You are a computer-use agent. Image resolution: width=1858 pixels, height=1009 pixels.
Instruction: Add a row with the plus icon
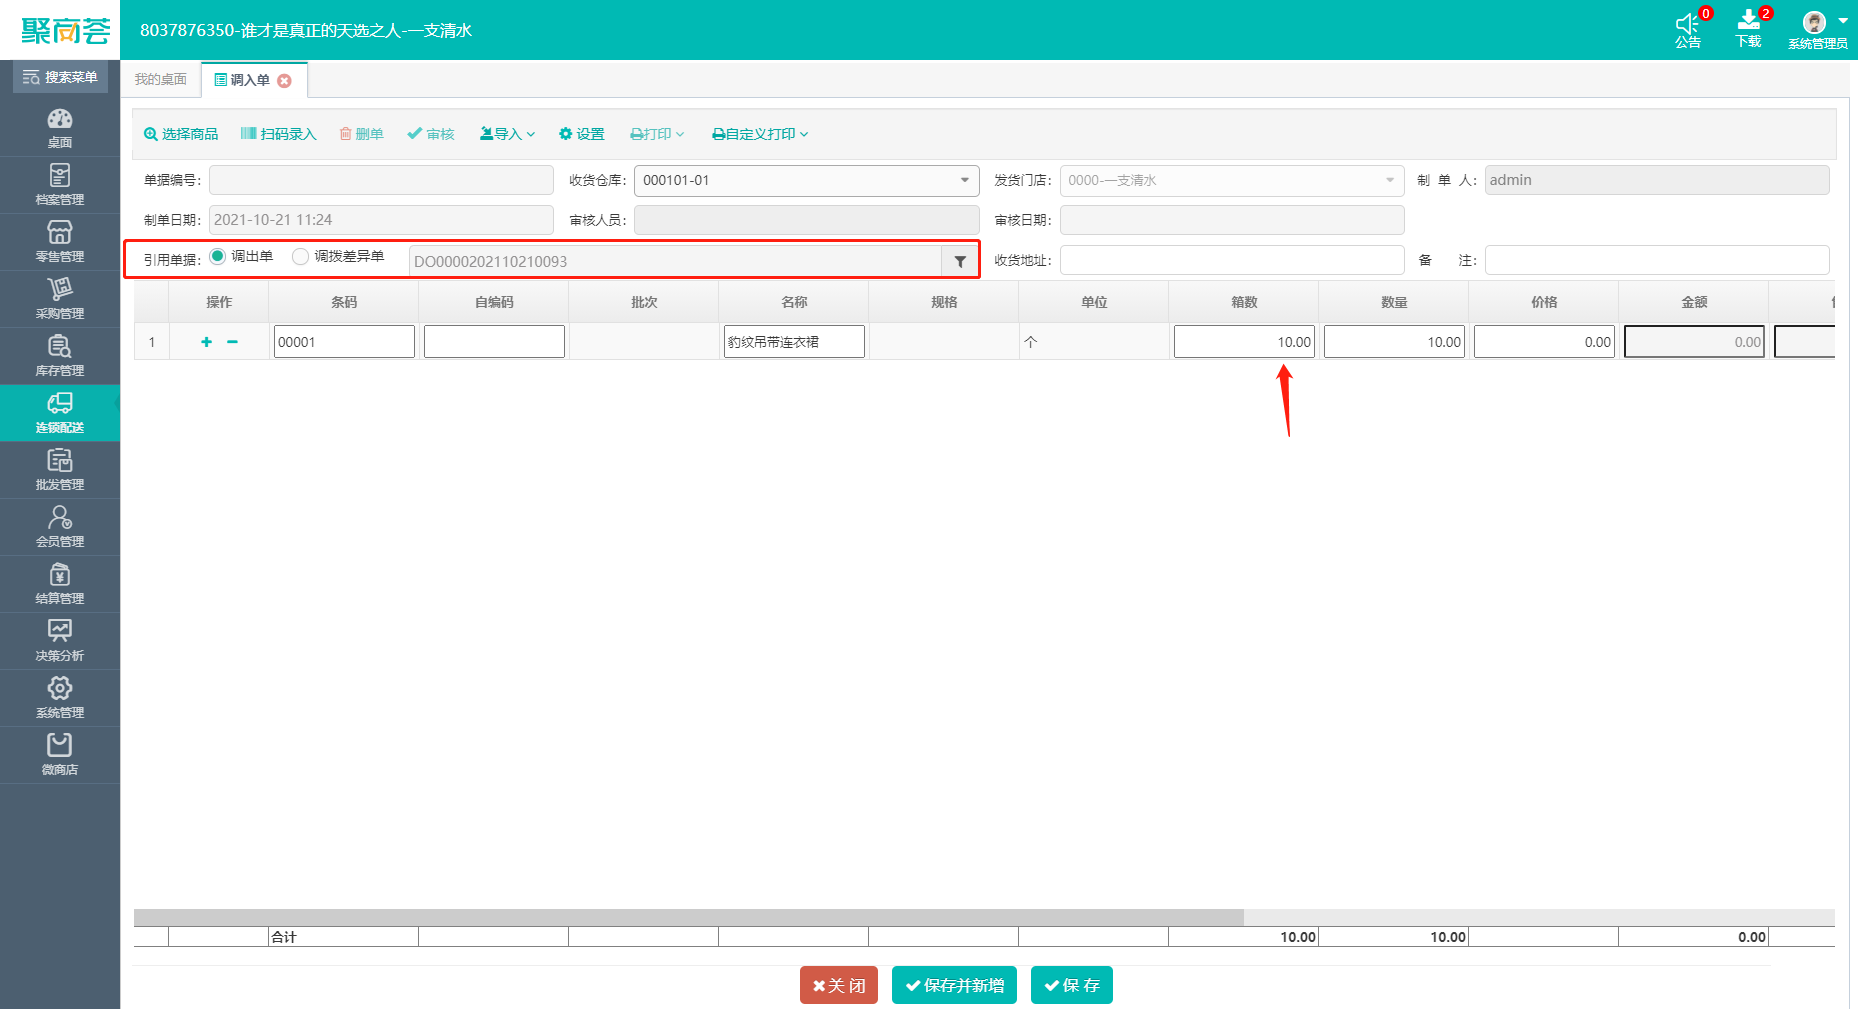click(x=206, y=342)
